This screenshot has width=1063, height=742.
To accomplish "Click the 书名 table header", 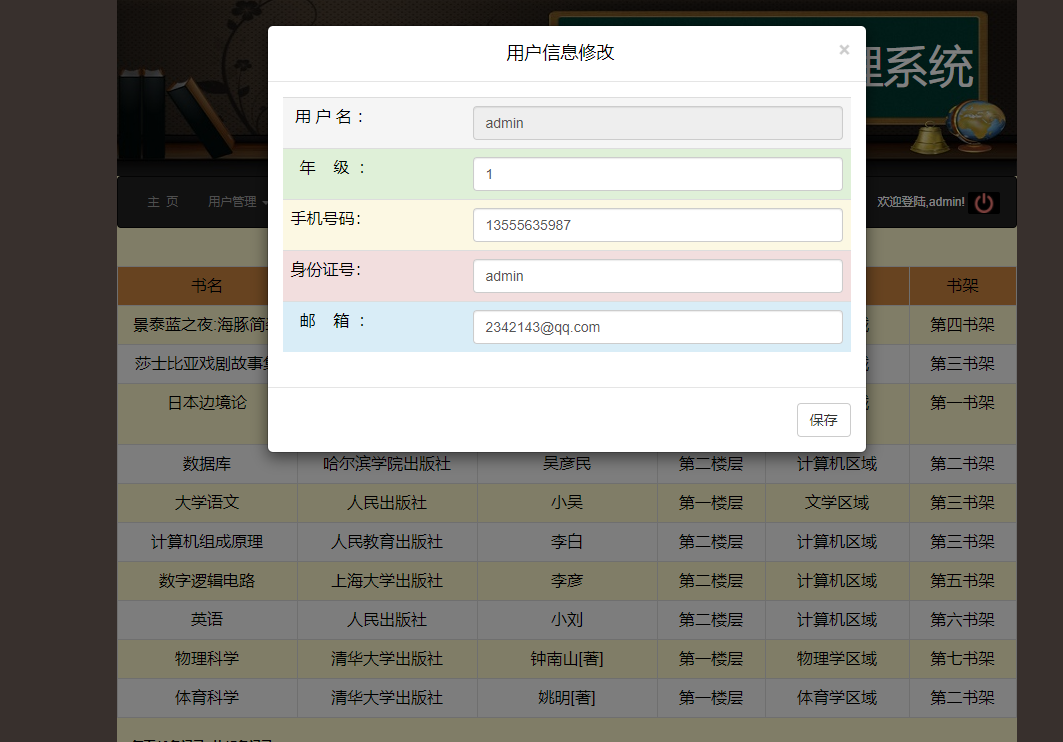I will point(207,285).
